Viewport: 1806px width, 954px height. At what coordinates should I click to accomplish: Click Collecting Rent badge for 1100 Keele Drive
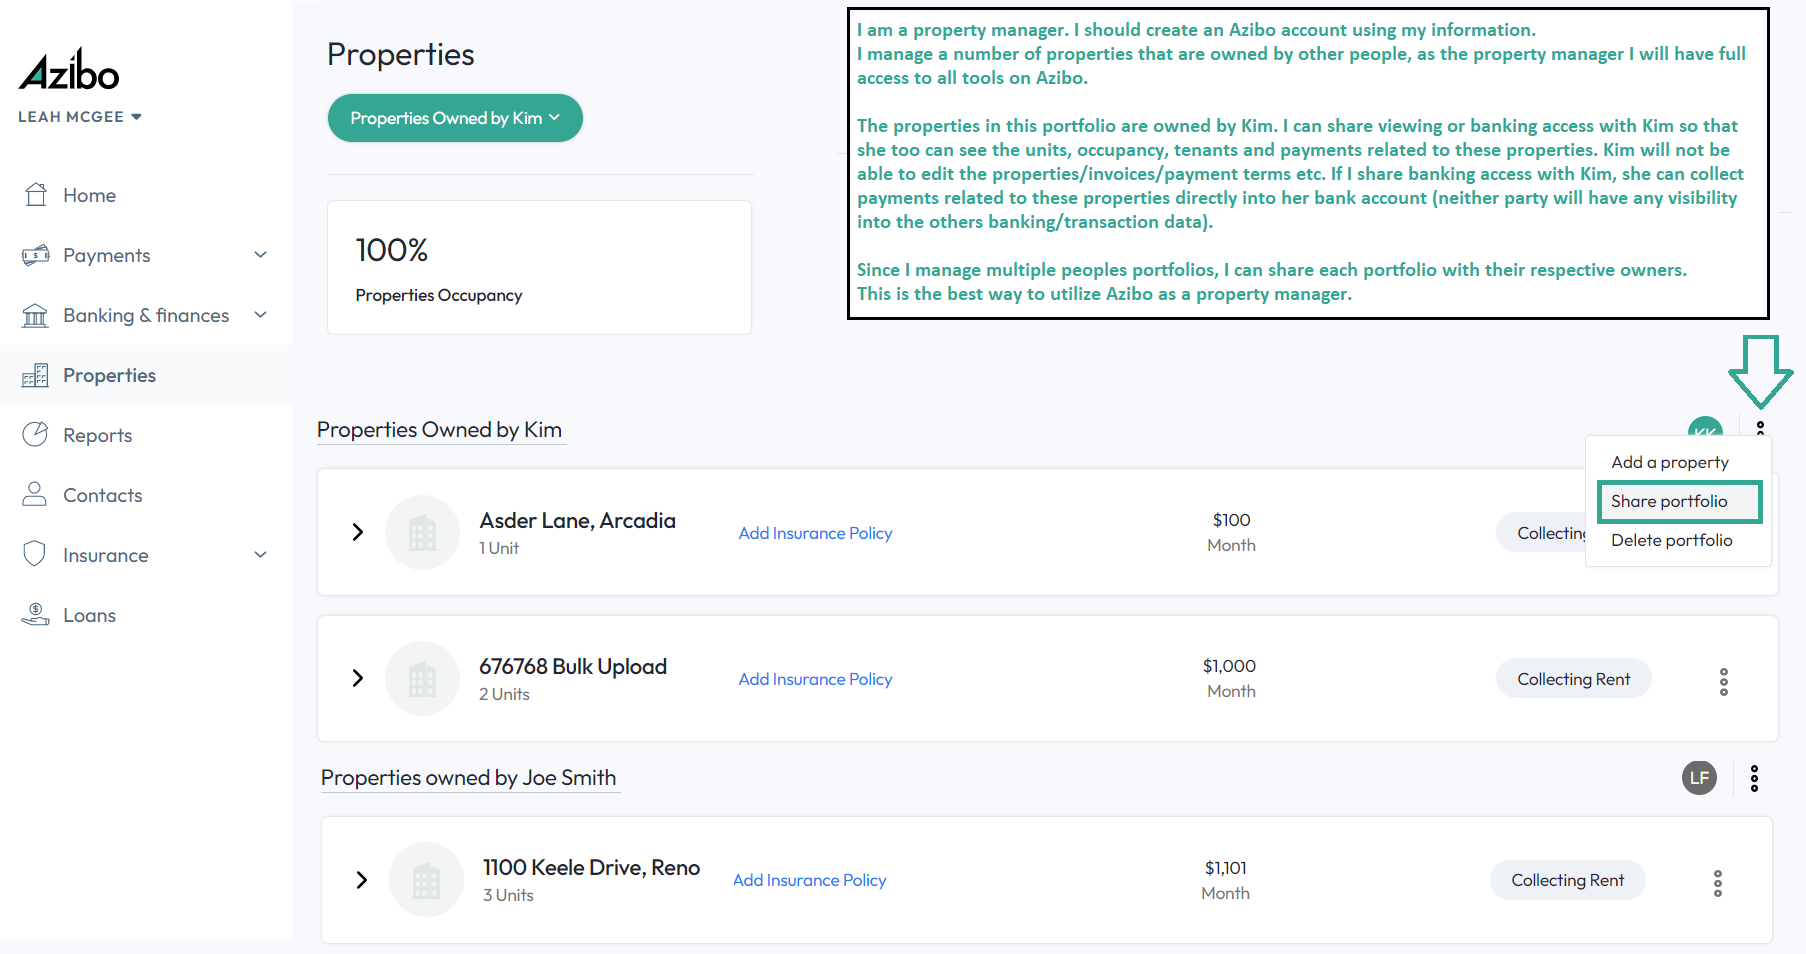1567,880
